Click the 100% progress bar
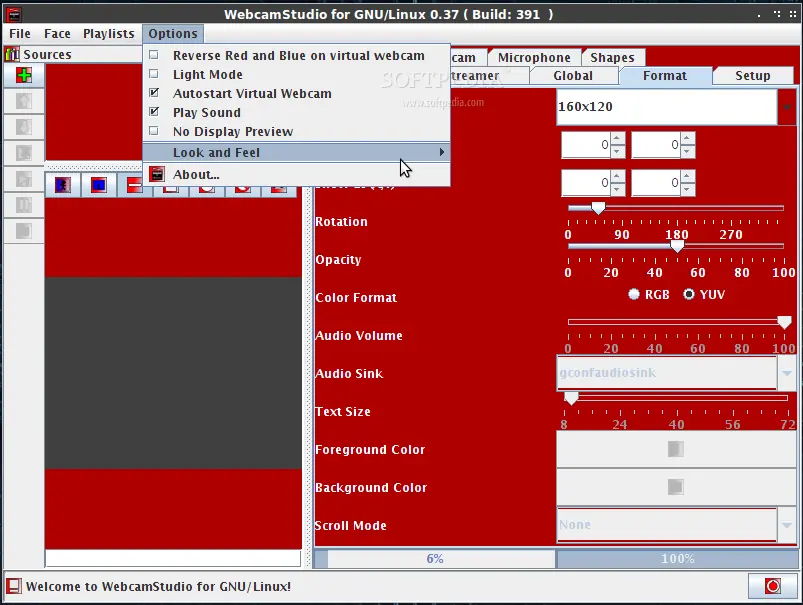 point(677,558)
